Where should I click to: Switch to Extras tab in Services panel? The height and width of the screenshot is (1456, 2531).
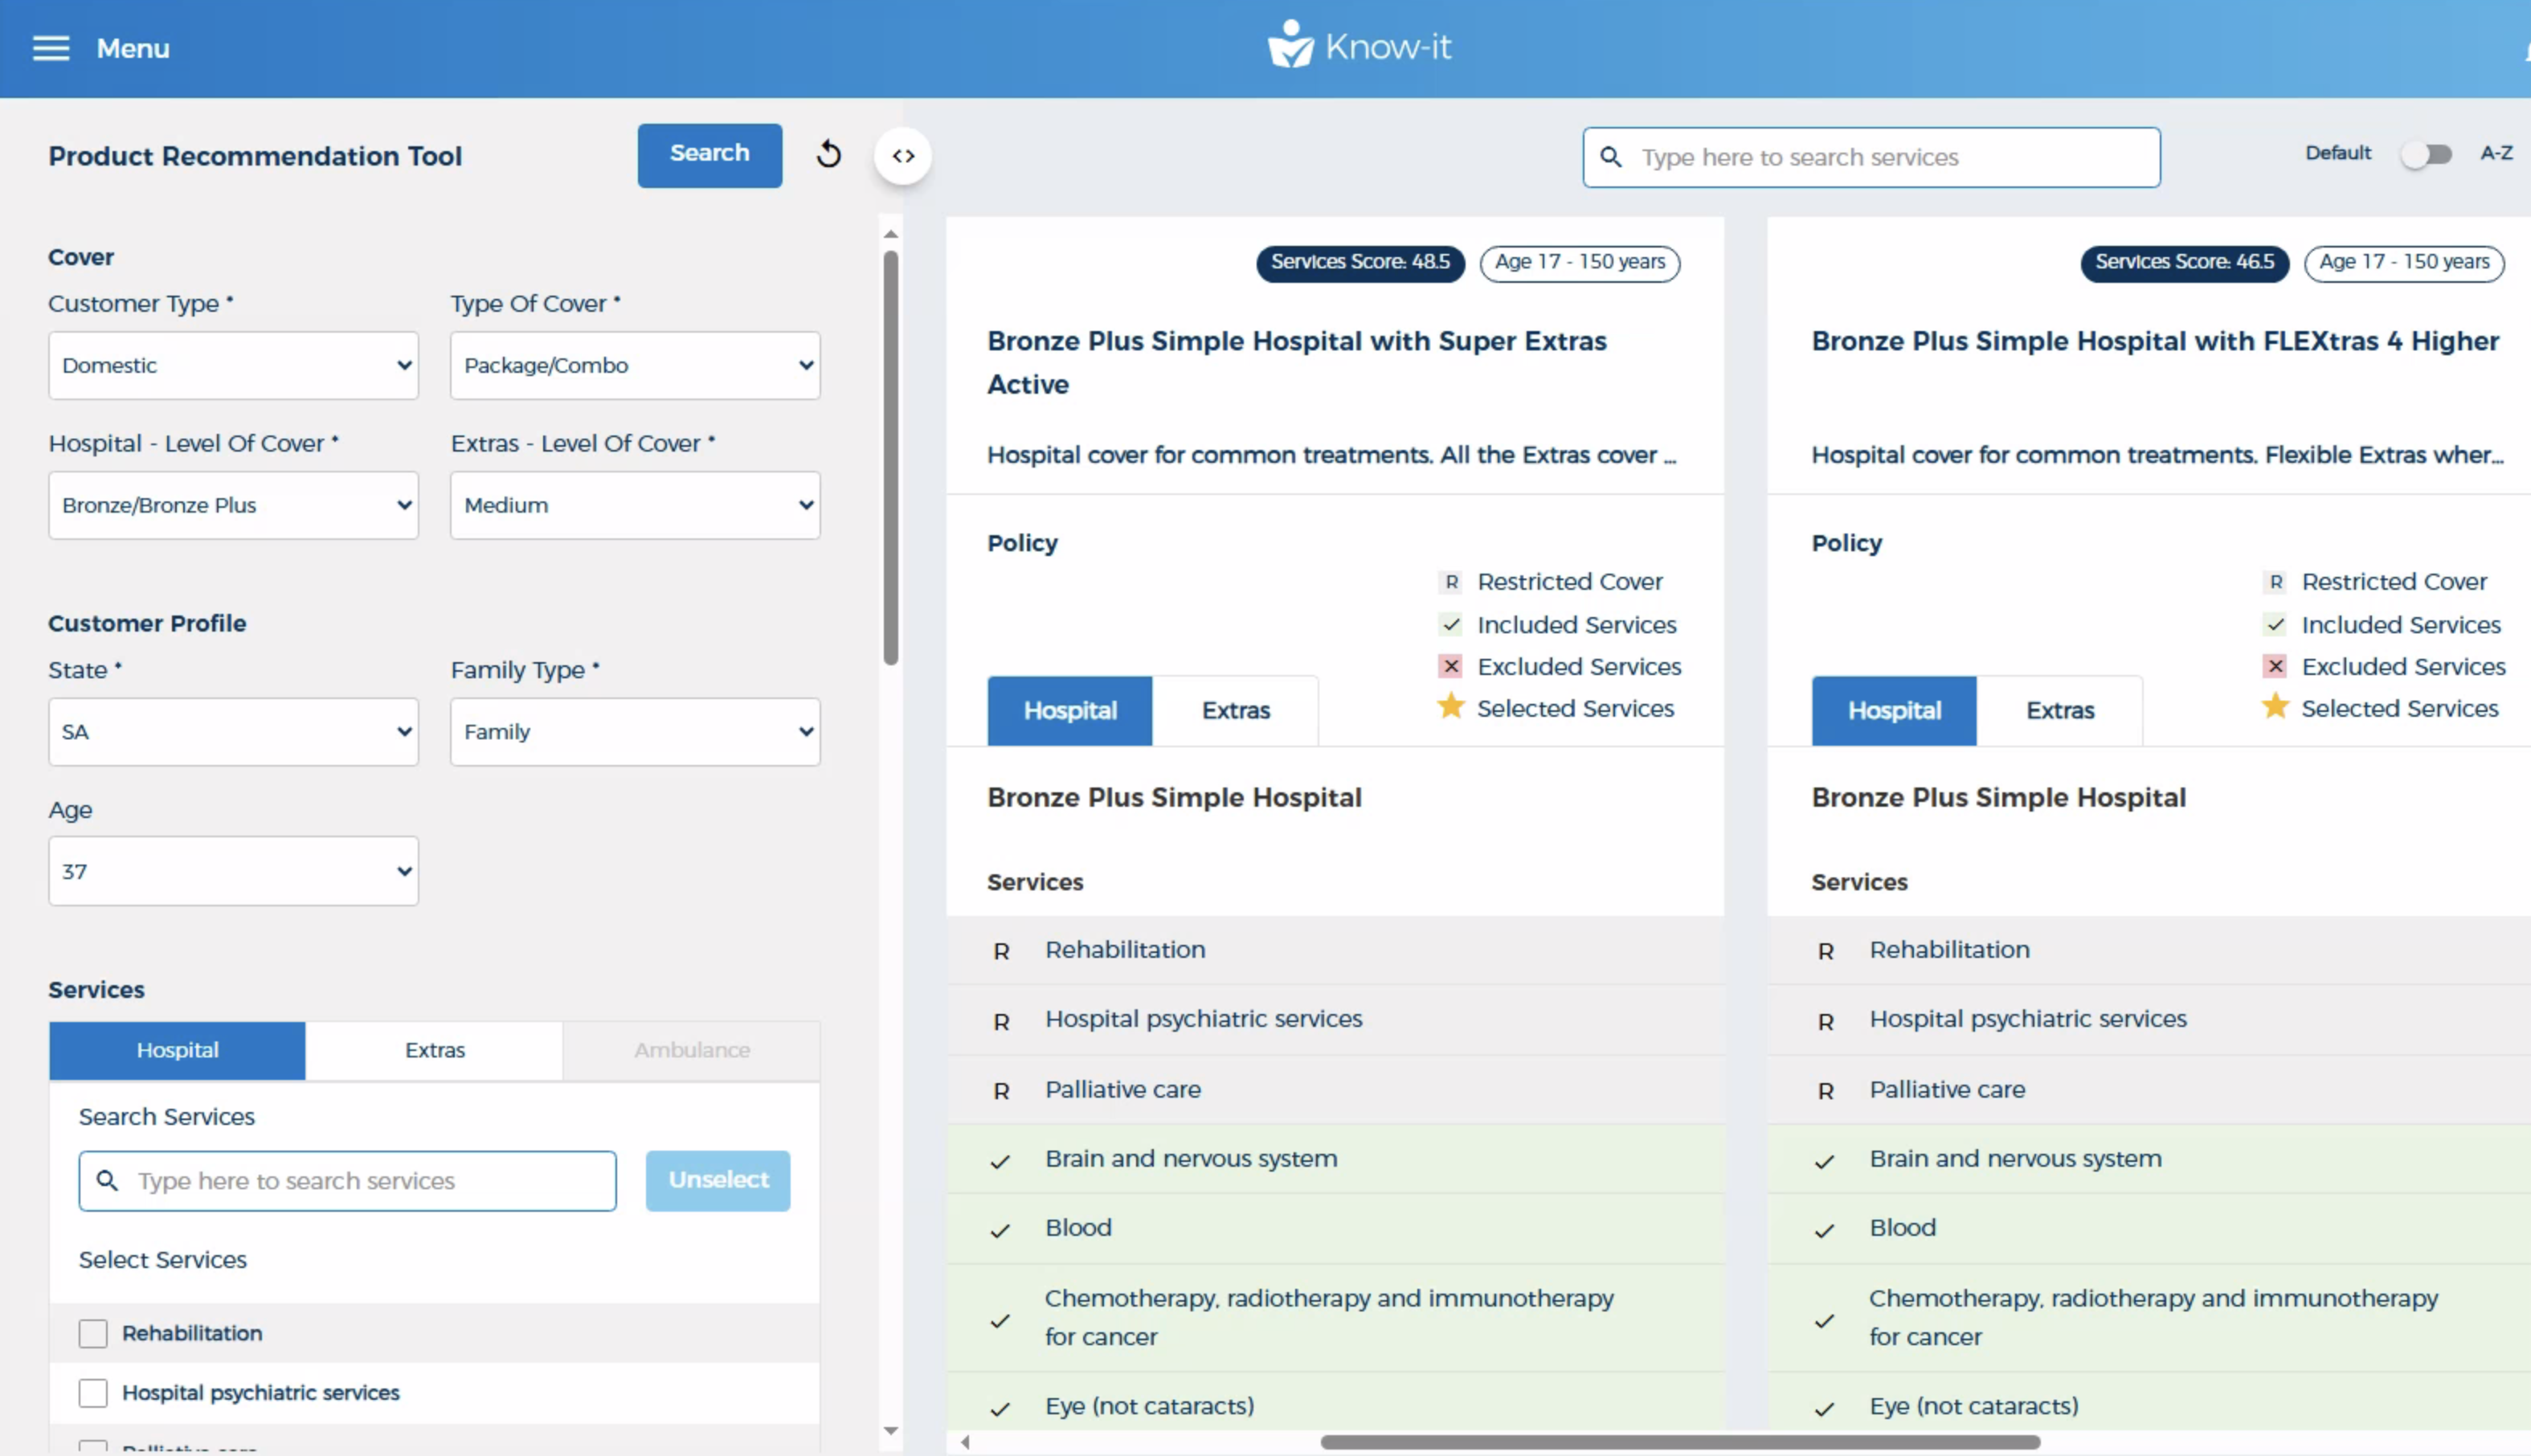(434, 1050)
